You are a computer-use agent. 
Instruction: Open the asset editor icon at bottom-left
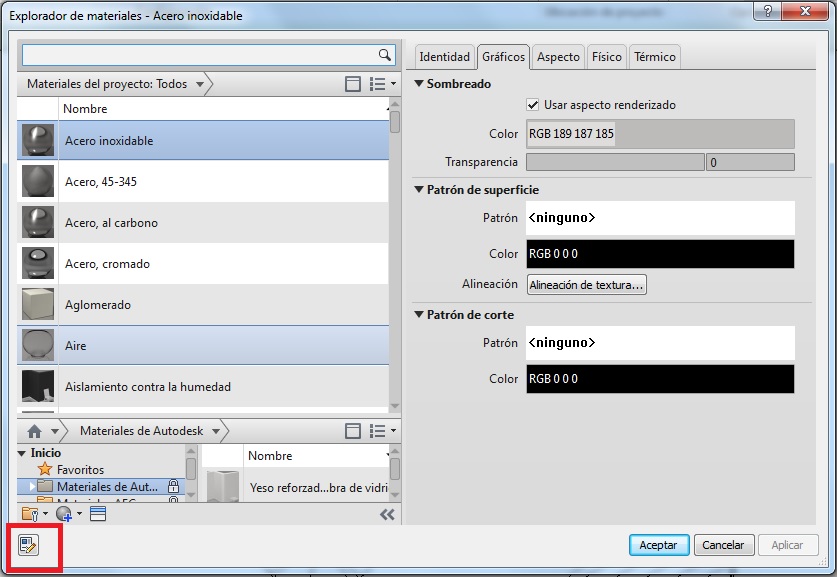point(27,545)
